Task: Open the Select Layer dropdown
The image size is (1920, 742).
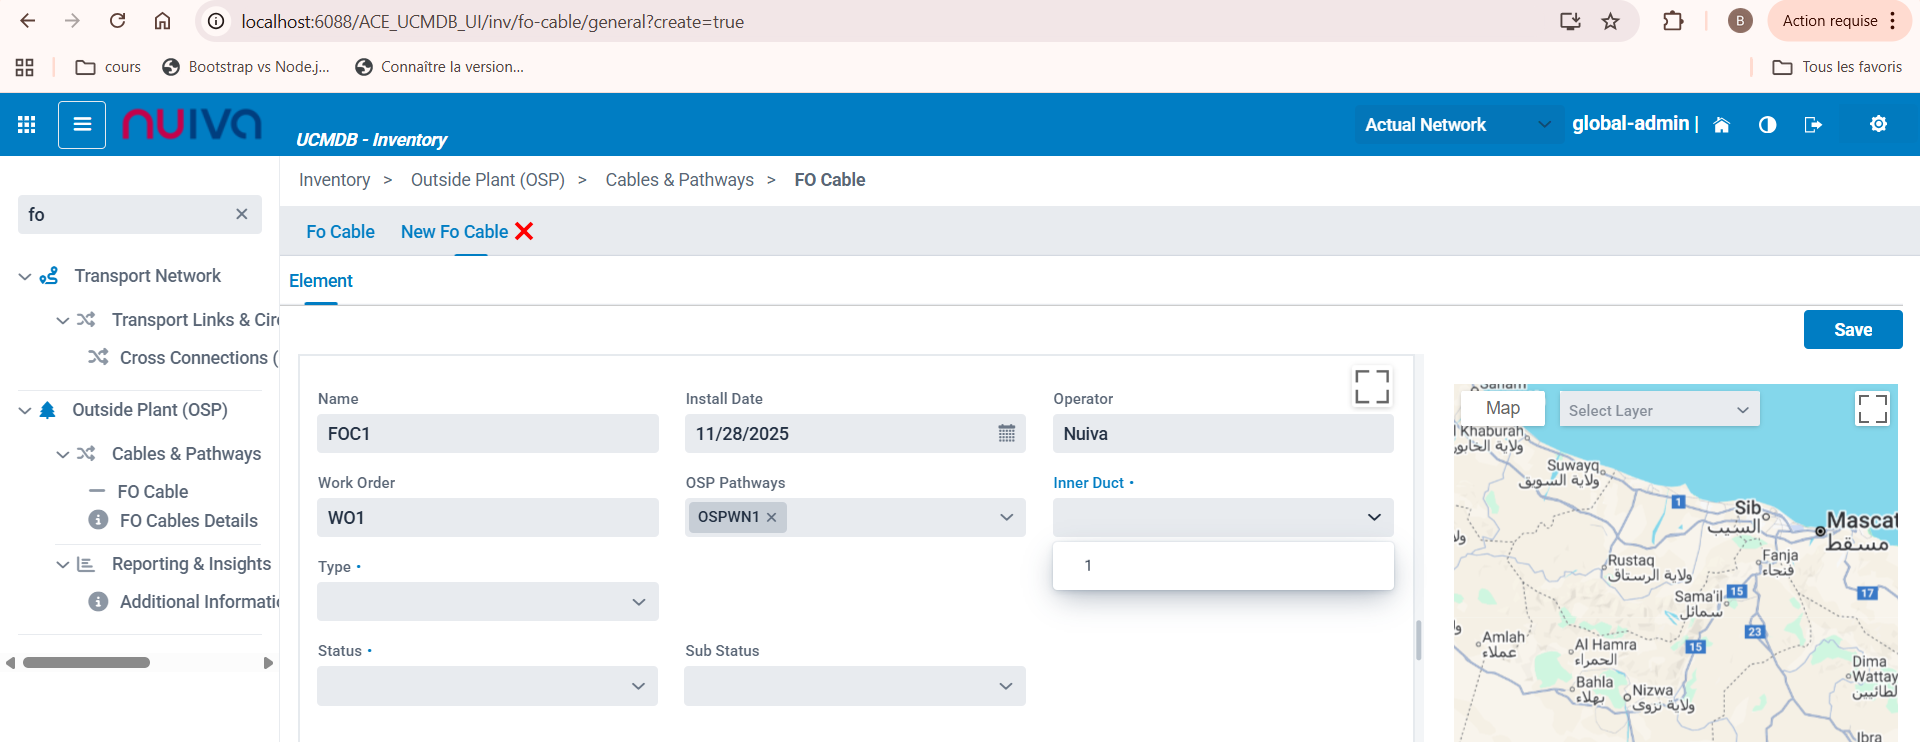Action: (1658, 410)
